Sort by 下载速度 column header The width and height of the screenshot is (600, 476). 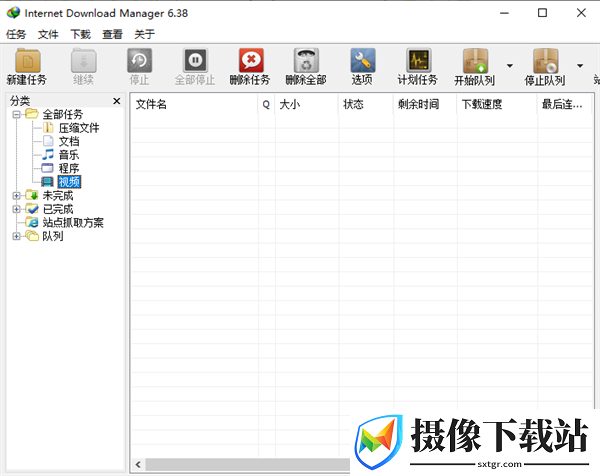click(497, 104)
